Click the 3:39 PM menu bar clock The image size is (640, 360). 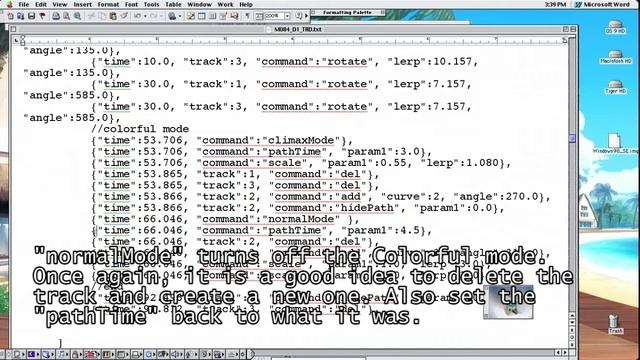pyautogui.click(x=555, y=4)
